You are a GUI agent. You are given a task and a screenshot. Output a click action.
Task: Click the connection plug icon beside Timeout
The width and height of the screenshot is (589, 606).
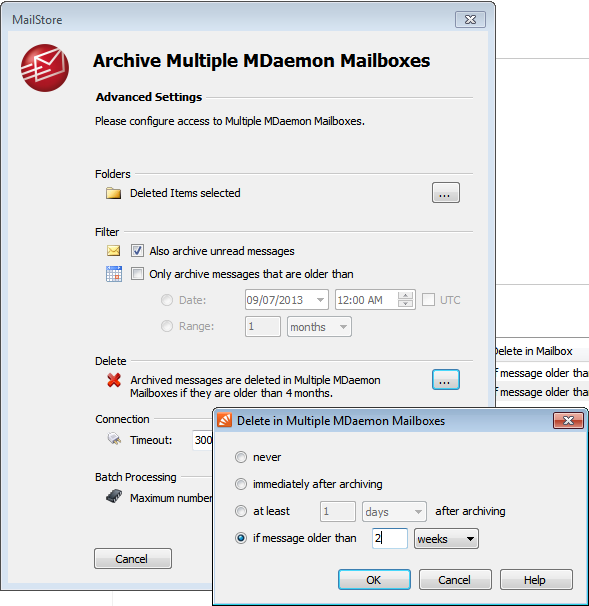[114, 439]
